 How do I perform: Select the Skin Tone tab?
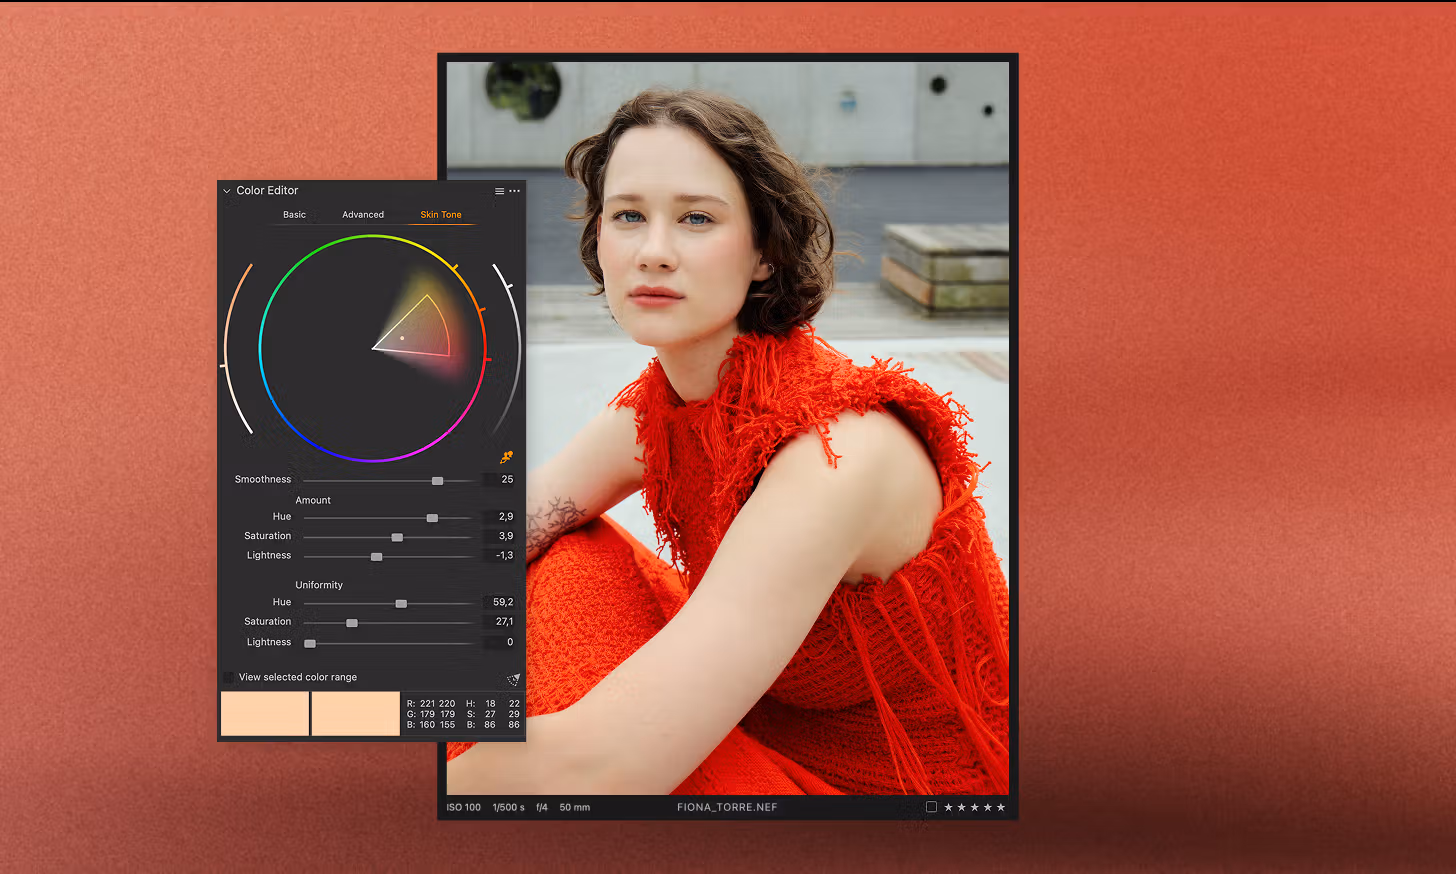pos(441,215)
